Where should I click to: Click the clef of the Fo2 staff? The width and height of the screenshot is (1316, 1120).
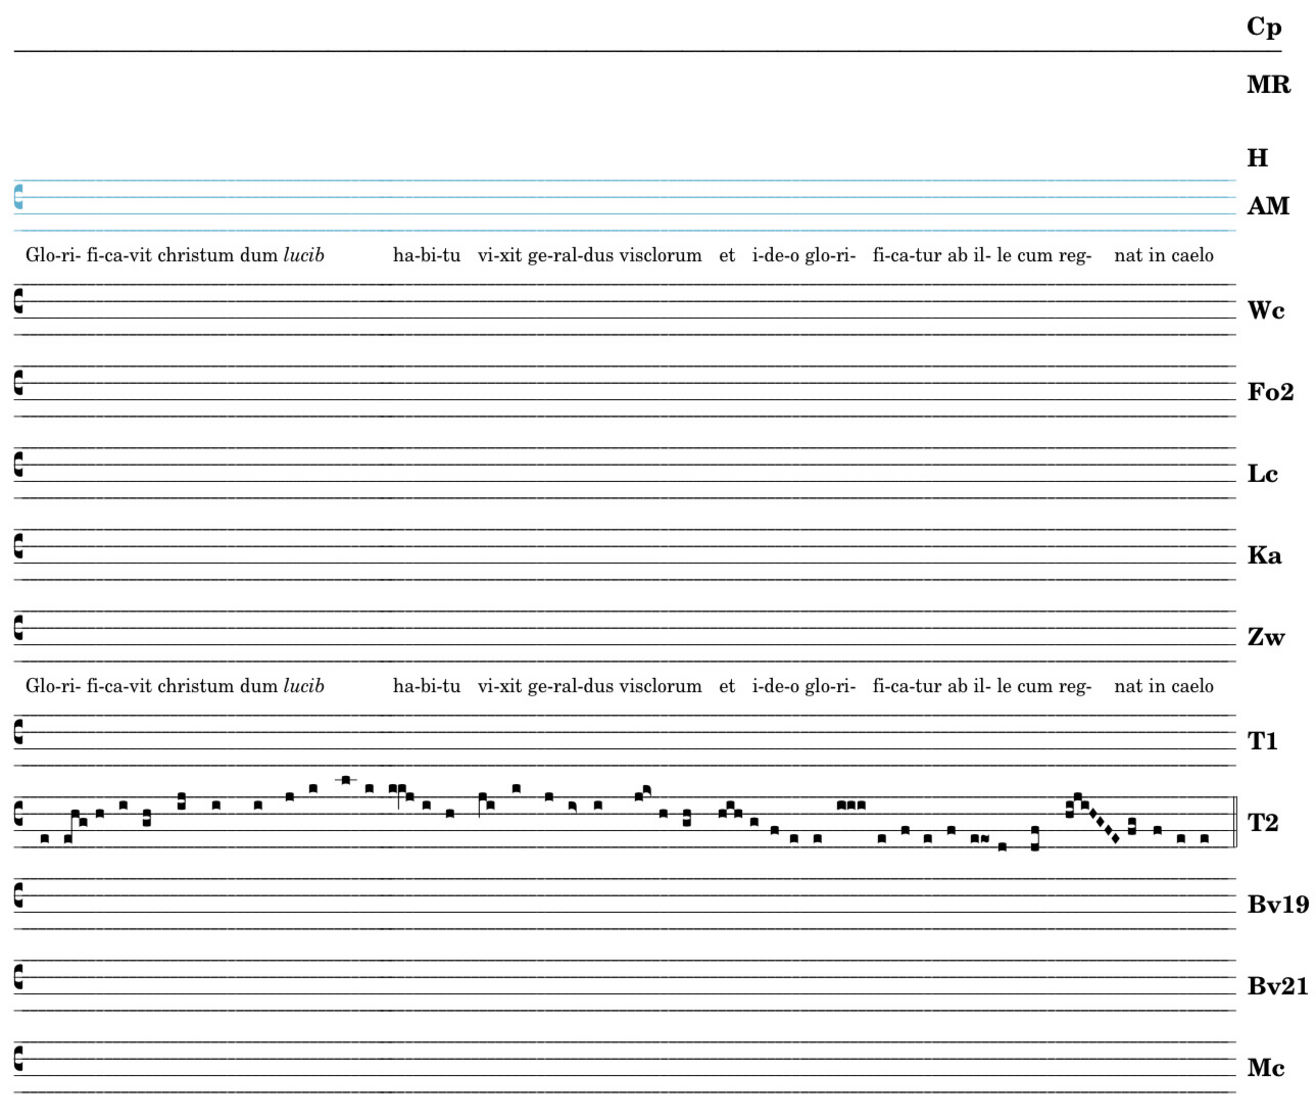pos(18,383)
